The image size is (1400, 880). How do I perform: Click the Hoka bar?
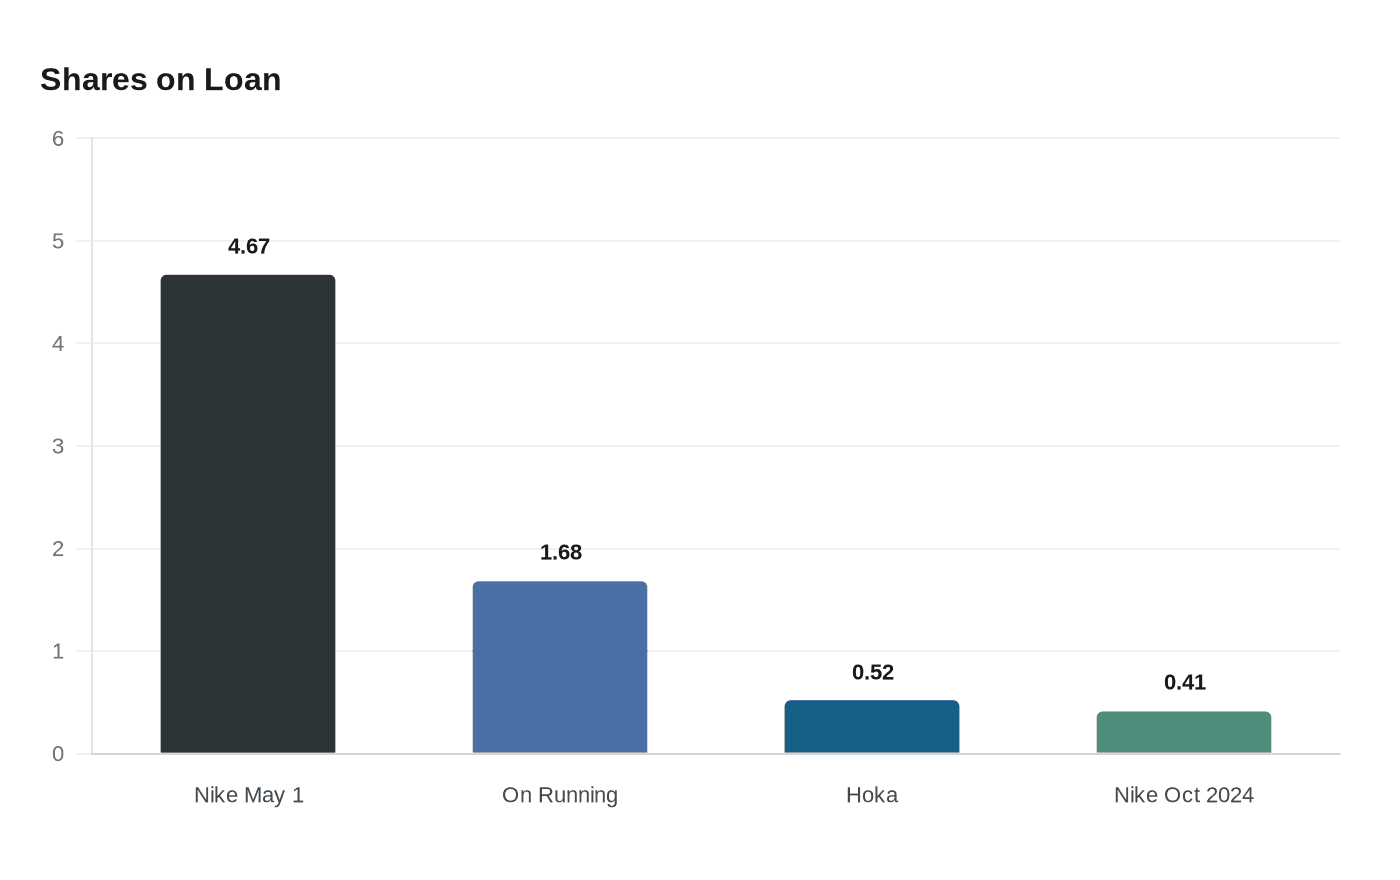pyautogui.click(x=872, y=727)
